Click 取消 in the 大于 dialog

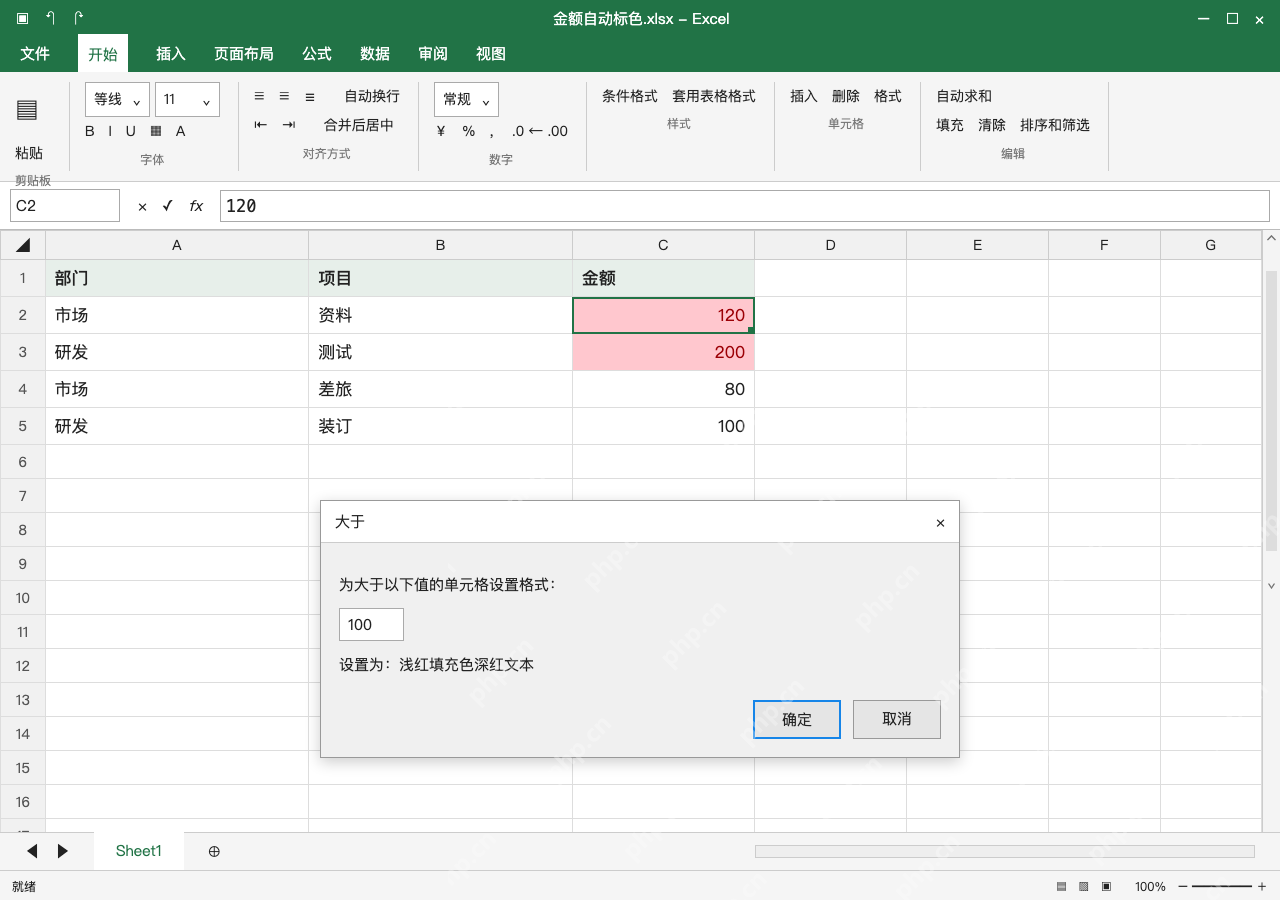[x=897, y=719]
